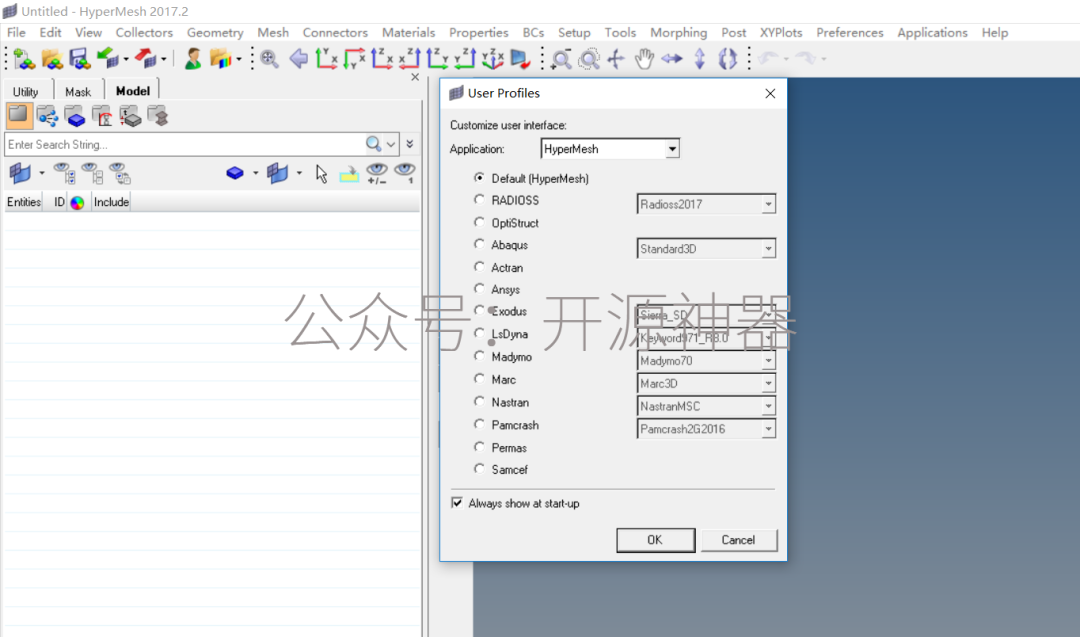The height and width of the screenshot is (637, 1080).
Task: Toggle the show/hide eye plus-minus icon
Action: tap(377, 174)
